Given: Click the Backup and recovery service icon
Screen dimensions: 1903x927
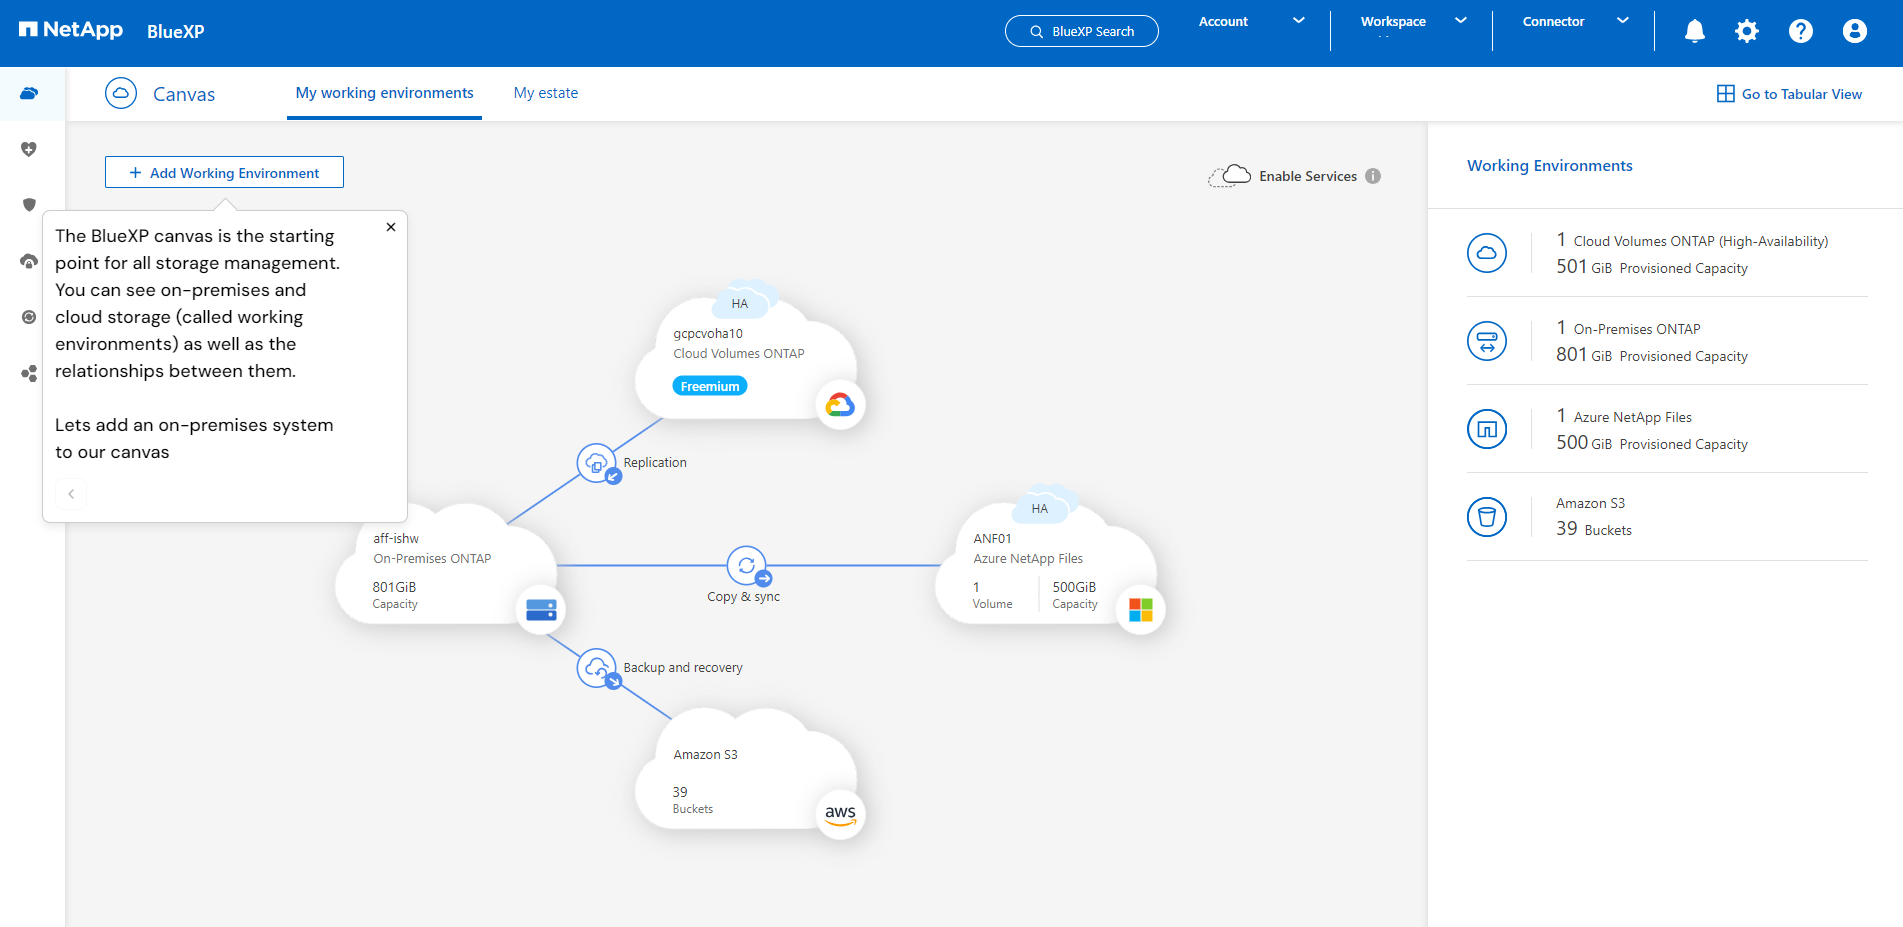Looking at the screenshot, I should pyautogui.click(x=598, y=668).
